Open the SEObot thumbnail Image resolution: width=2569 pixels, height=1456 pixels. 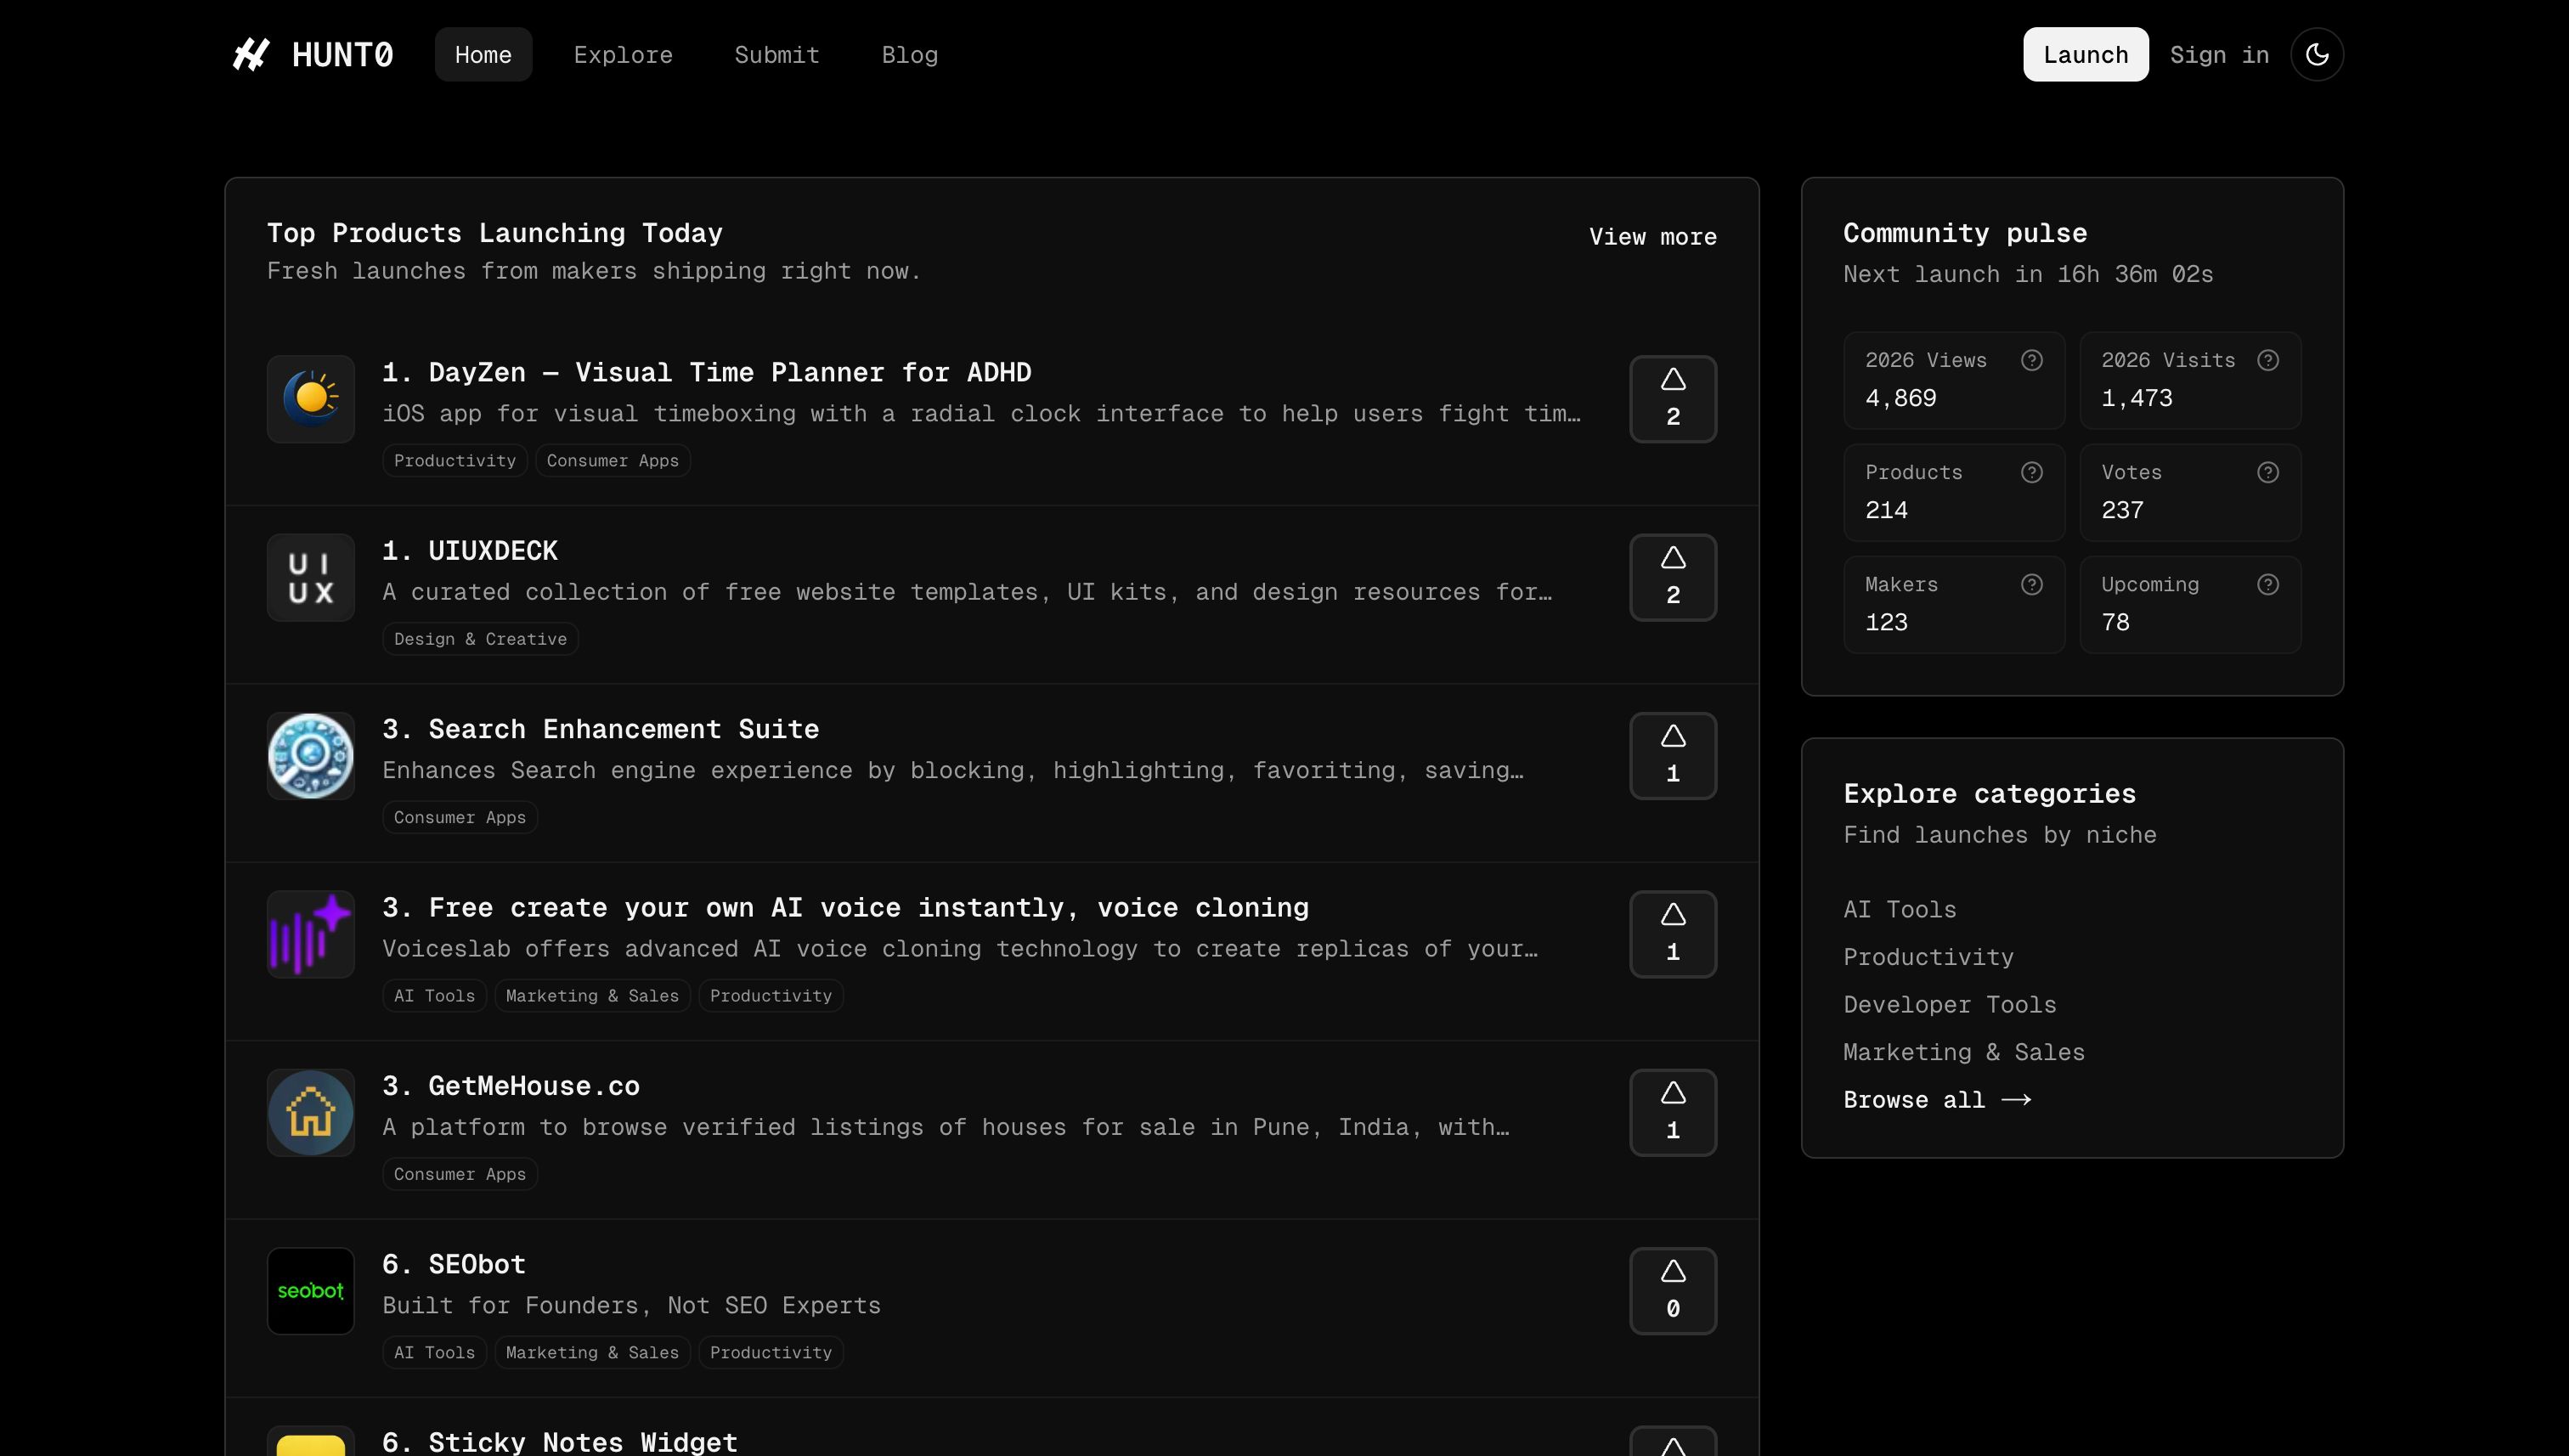pyautogui.click(x=310, y=1290)
